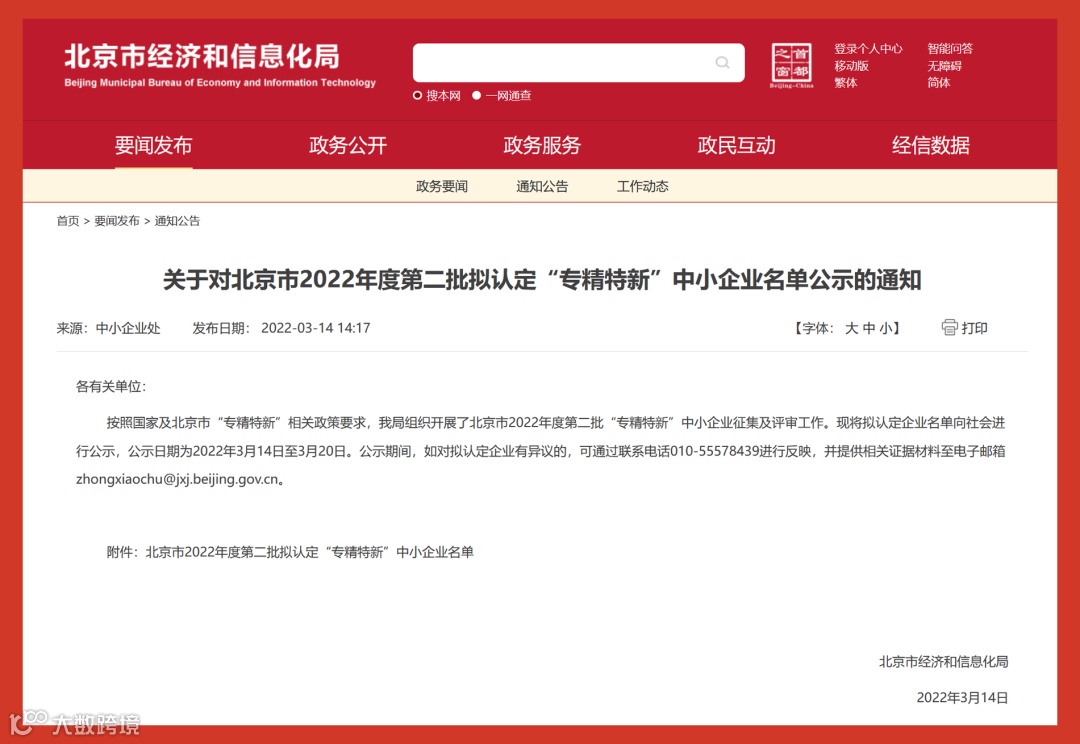Image resolution: width=1080 pixels, height=744 pixels.
Task: Click the source text 中小企业处
Action: [128, 328]
